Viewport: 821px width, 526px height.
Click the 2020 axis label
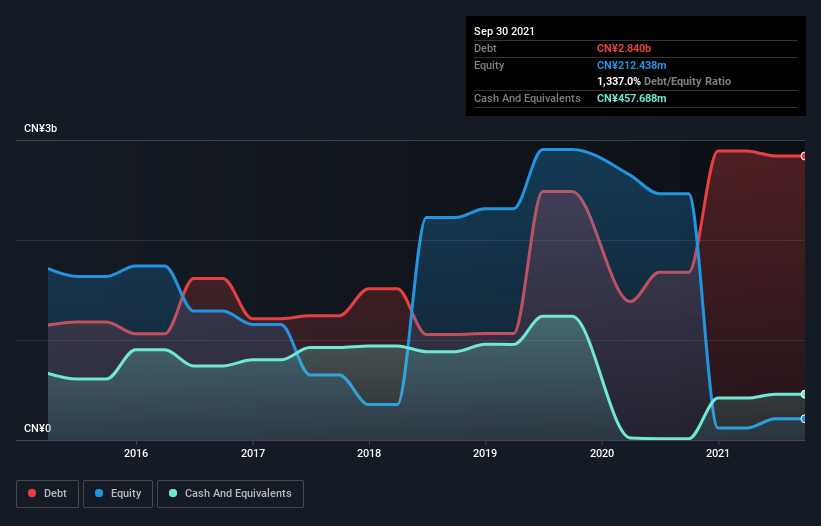click(602, 453)
